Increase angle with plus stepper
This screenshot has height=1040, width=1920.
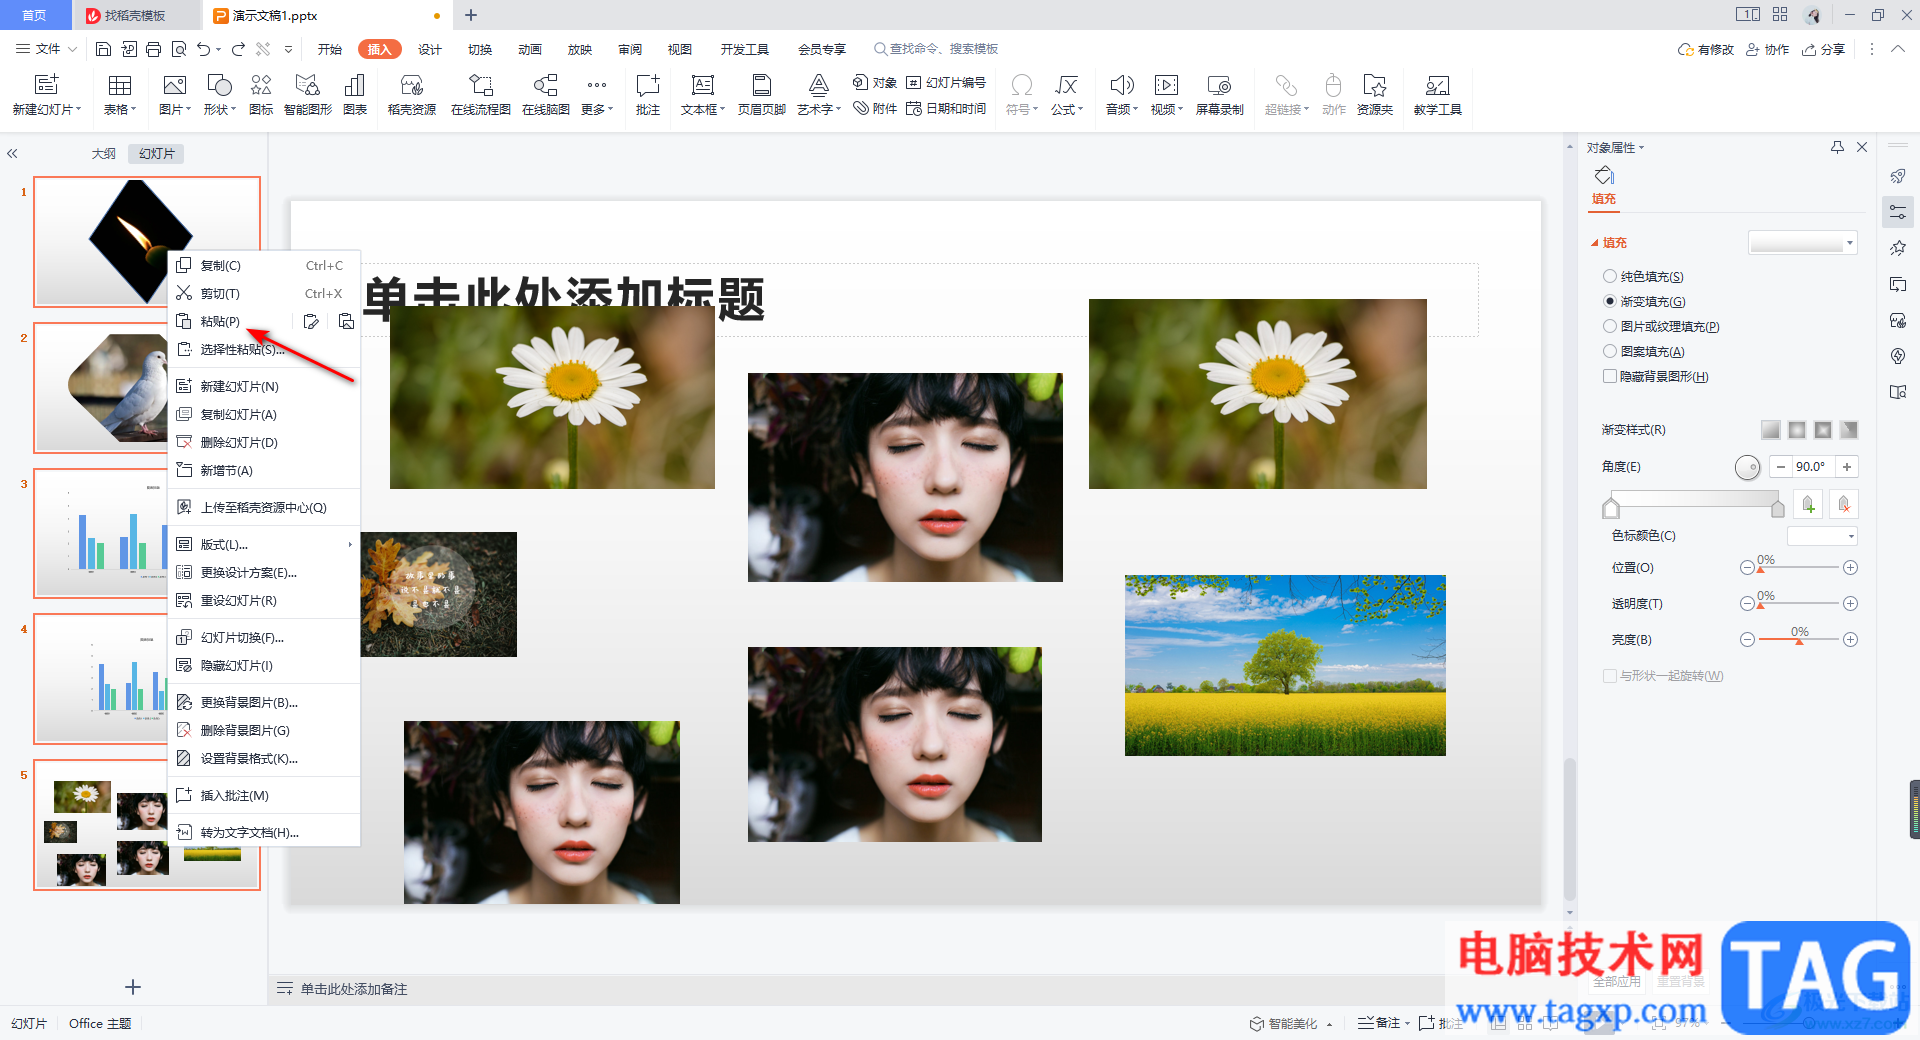[x=1847, y=467]
